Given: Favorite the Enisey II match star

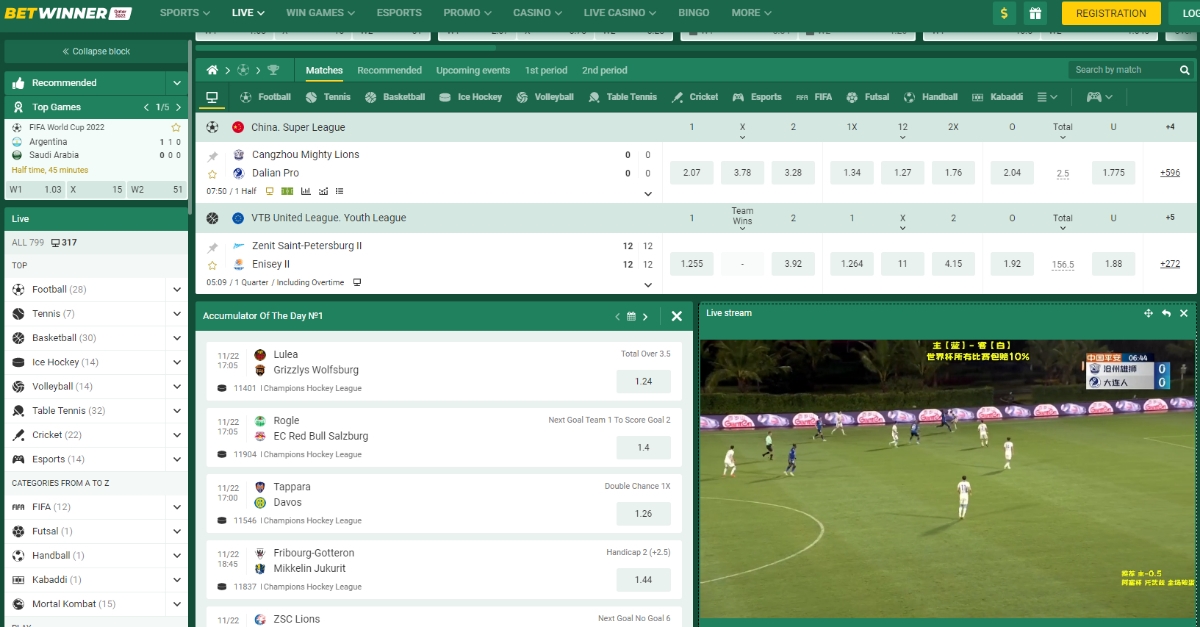Looking at the screenshot, I should pyautogui.click(x=212, y=265).
